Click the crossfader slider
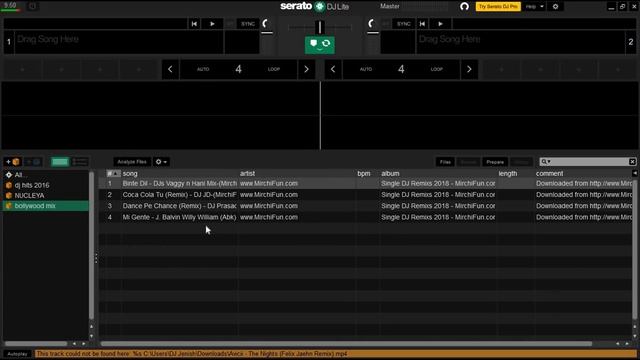The height and width of the screenshot is (360, 640). (x=320, y=27)
